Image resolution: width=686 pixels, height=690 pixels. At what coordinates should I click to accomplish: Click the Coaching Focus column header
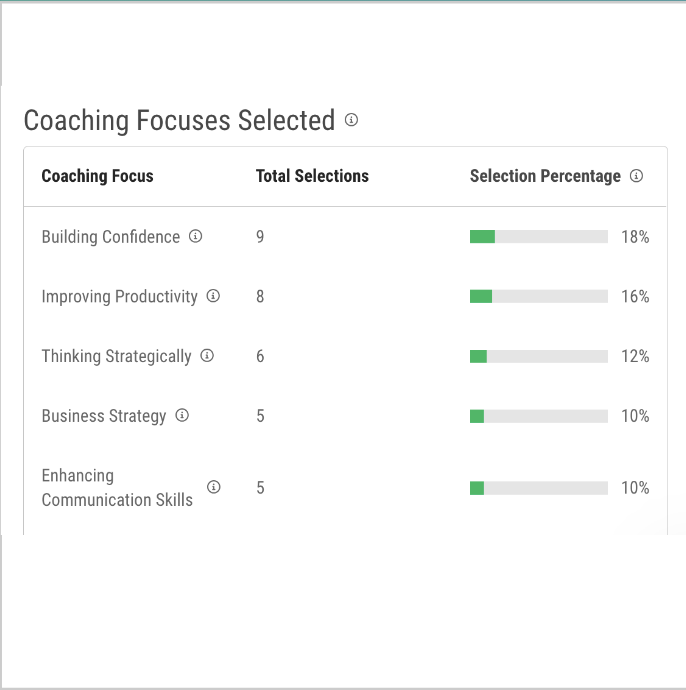(x=97, y=176)
